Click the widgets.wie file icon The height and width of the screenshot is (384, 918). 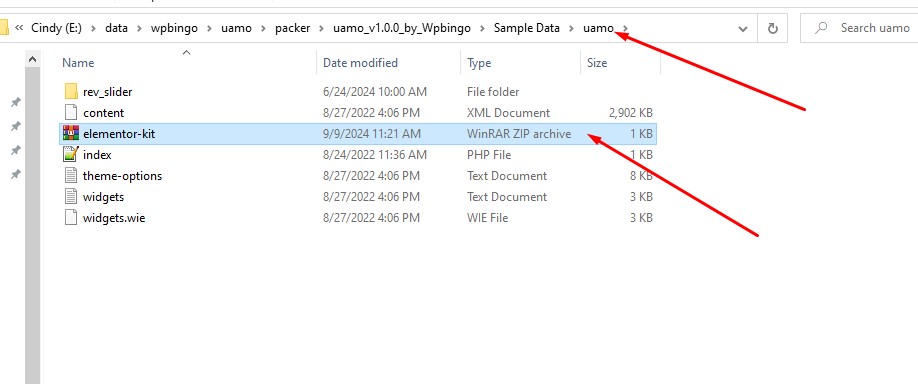(x=71, y=218)
